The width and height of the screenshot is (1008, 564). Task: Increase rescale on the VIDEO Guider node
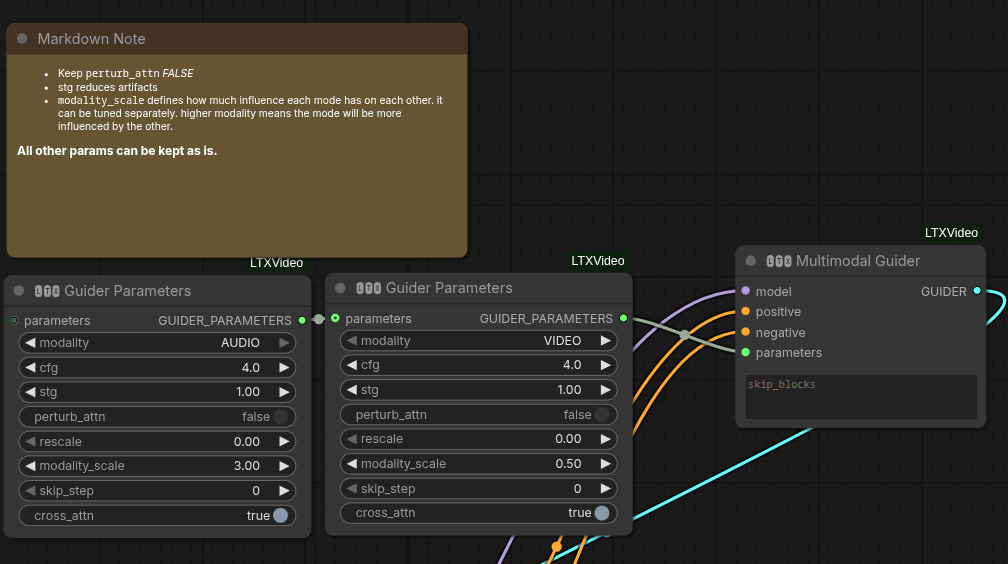[x=606, y=439]
